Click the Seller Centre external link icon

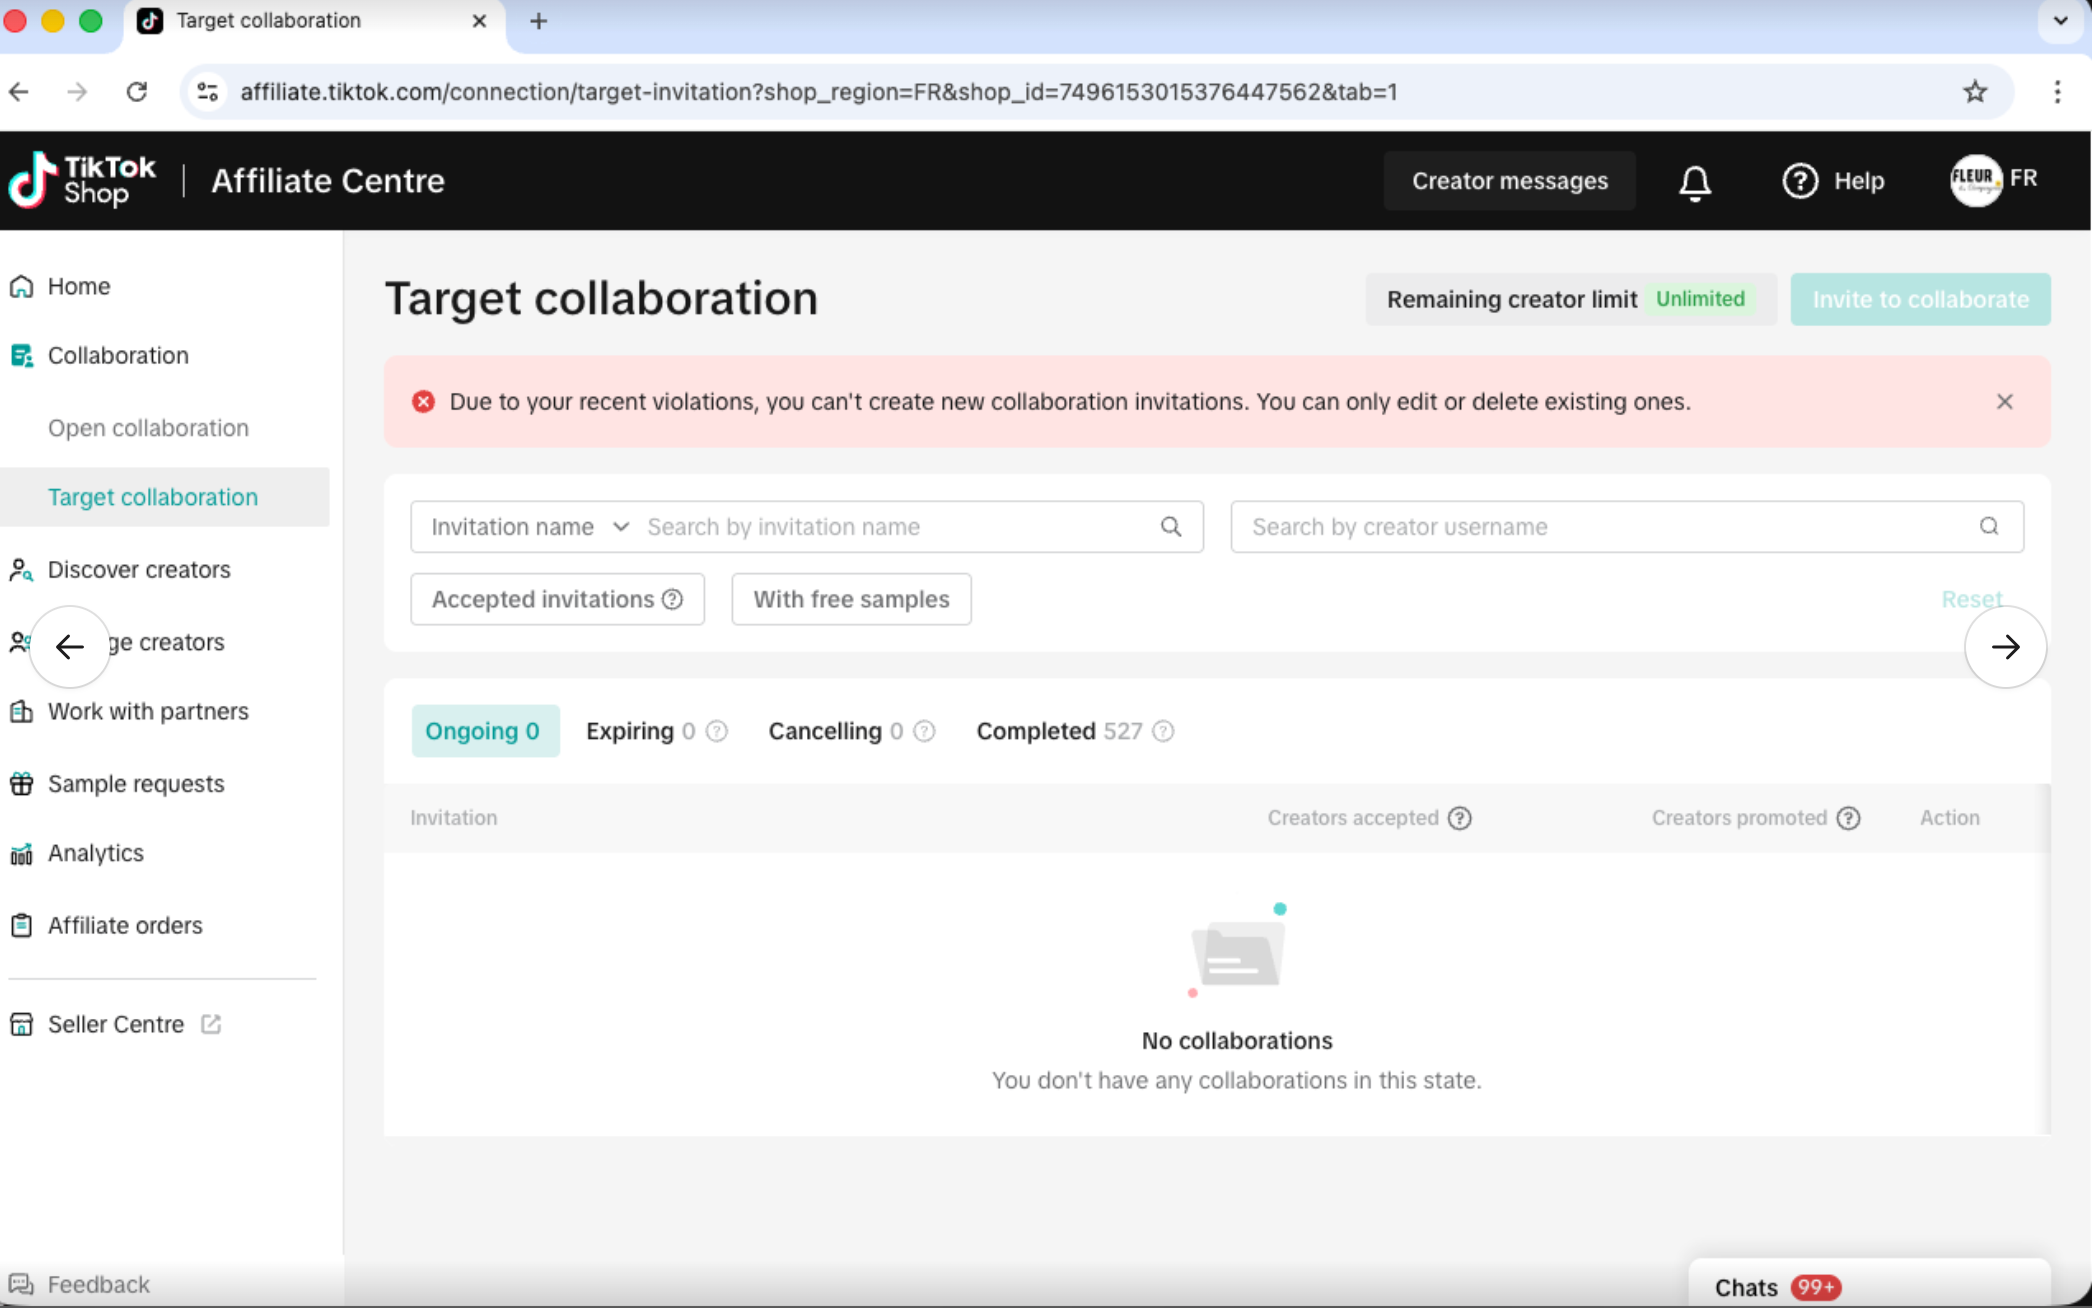pyautogui.click(x=211, y=1024)
